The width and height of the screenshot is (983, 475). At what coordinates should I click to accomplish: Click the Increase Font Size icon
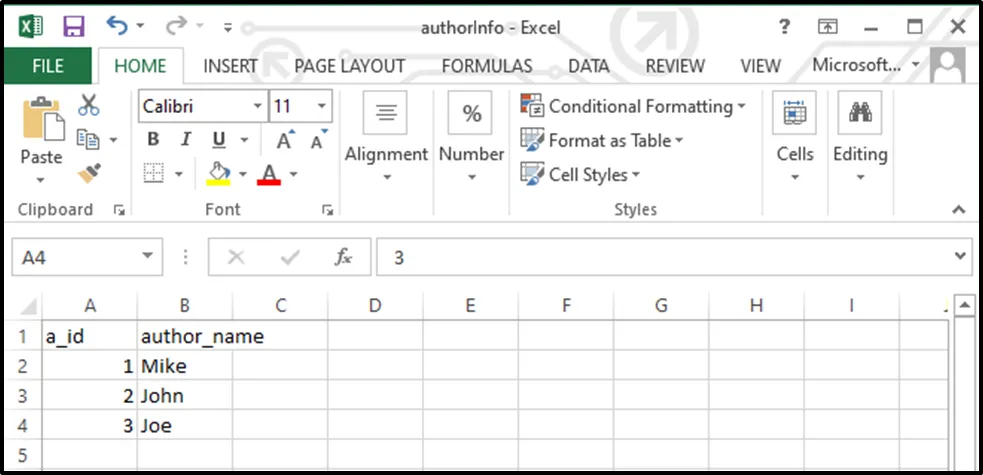pos(285,141)
